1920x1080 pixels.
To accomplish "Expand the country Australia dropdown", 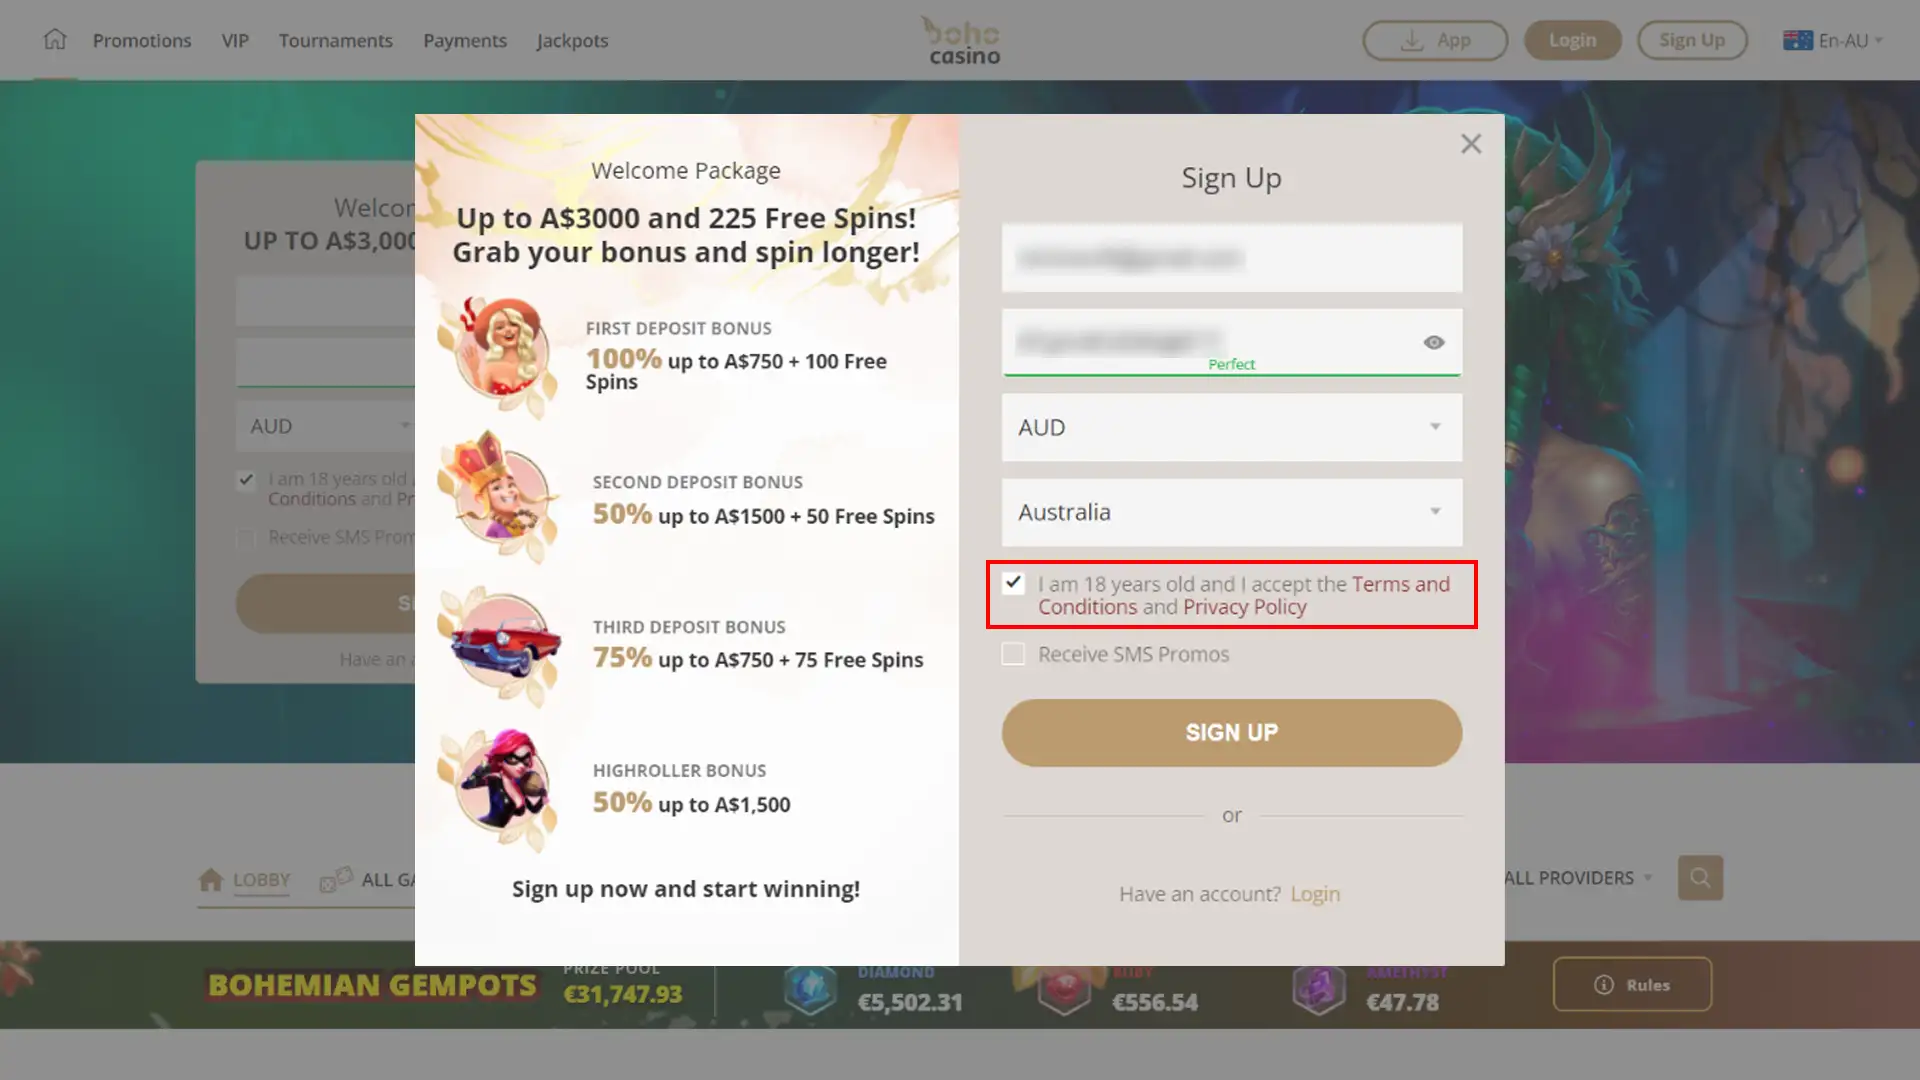I will point(1436,512).
